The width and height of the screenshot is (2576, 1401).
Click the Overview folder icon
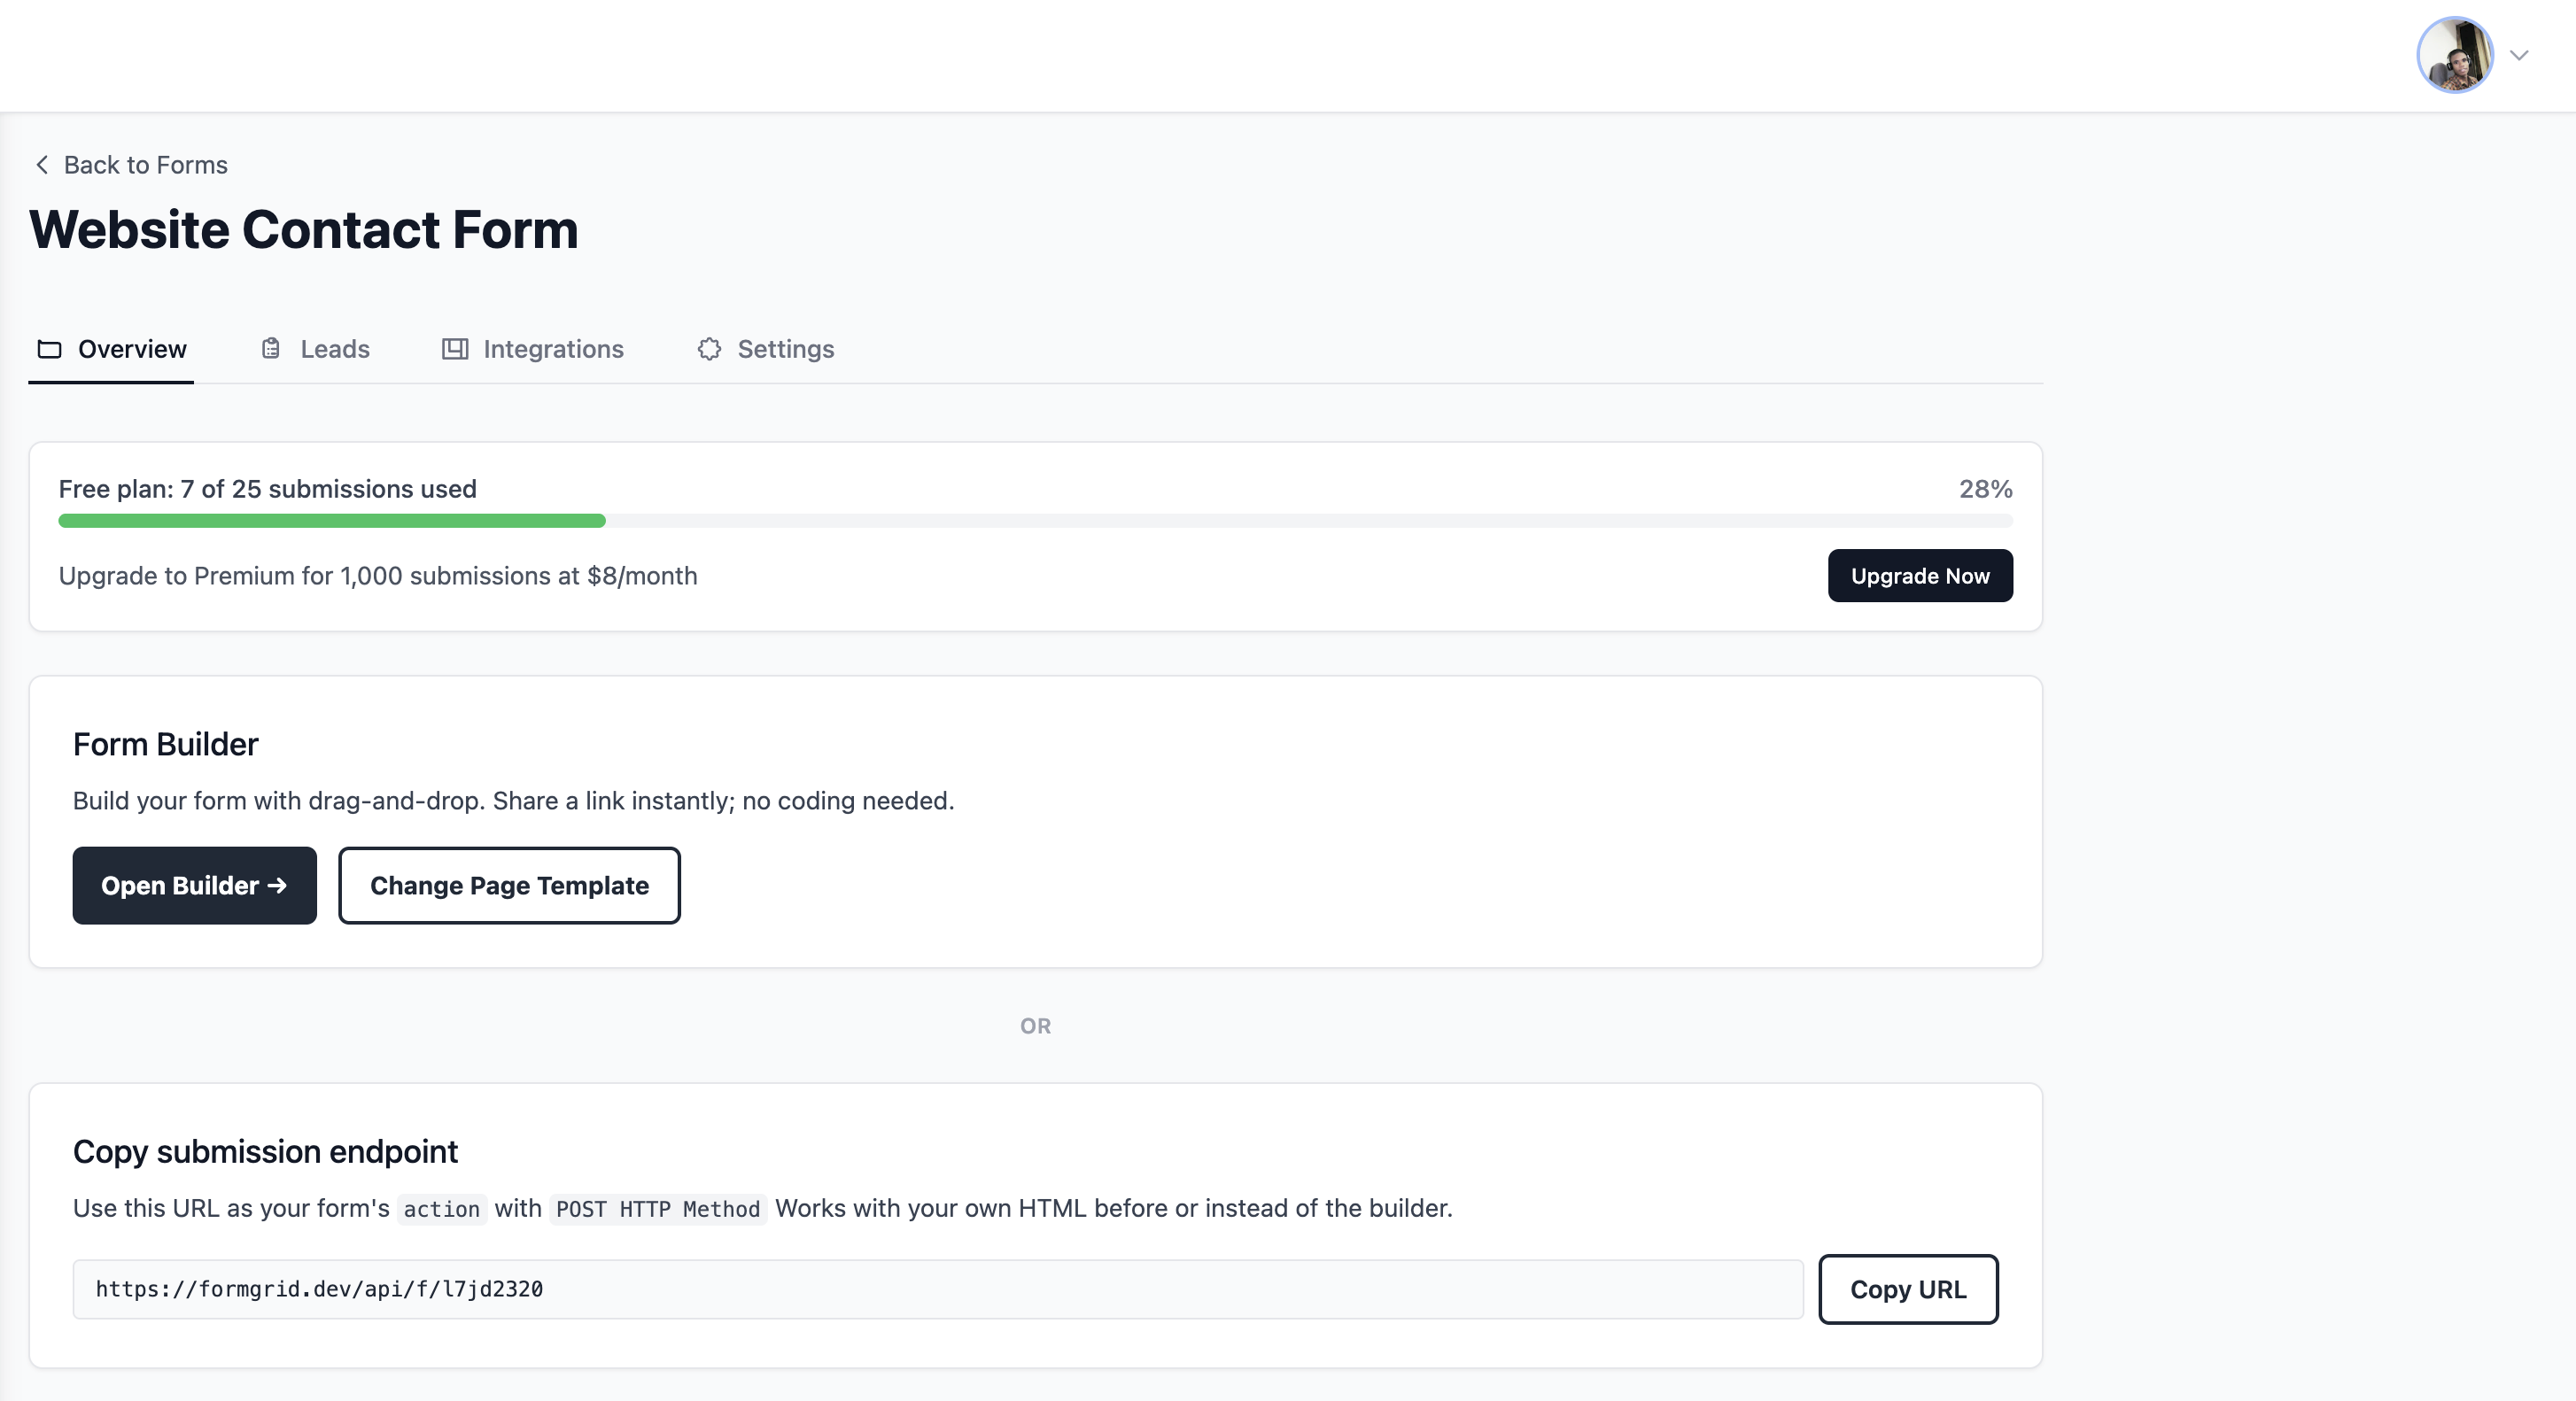click(x=48, y=349)
